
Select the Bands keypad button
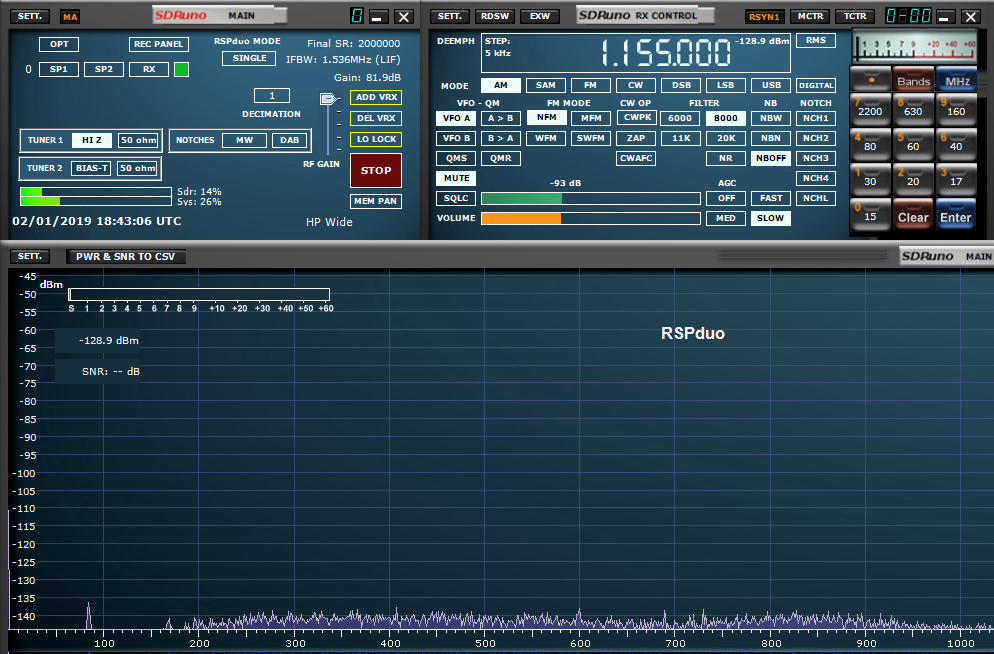(913, 80)
